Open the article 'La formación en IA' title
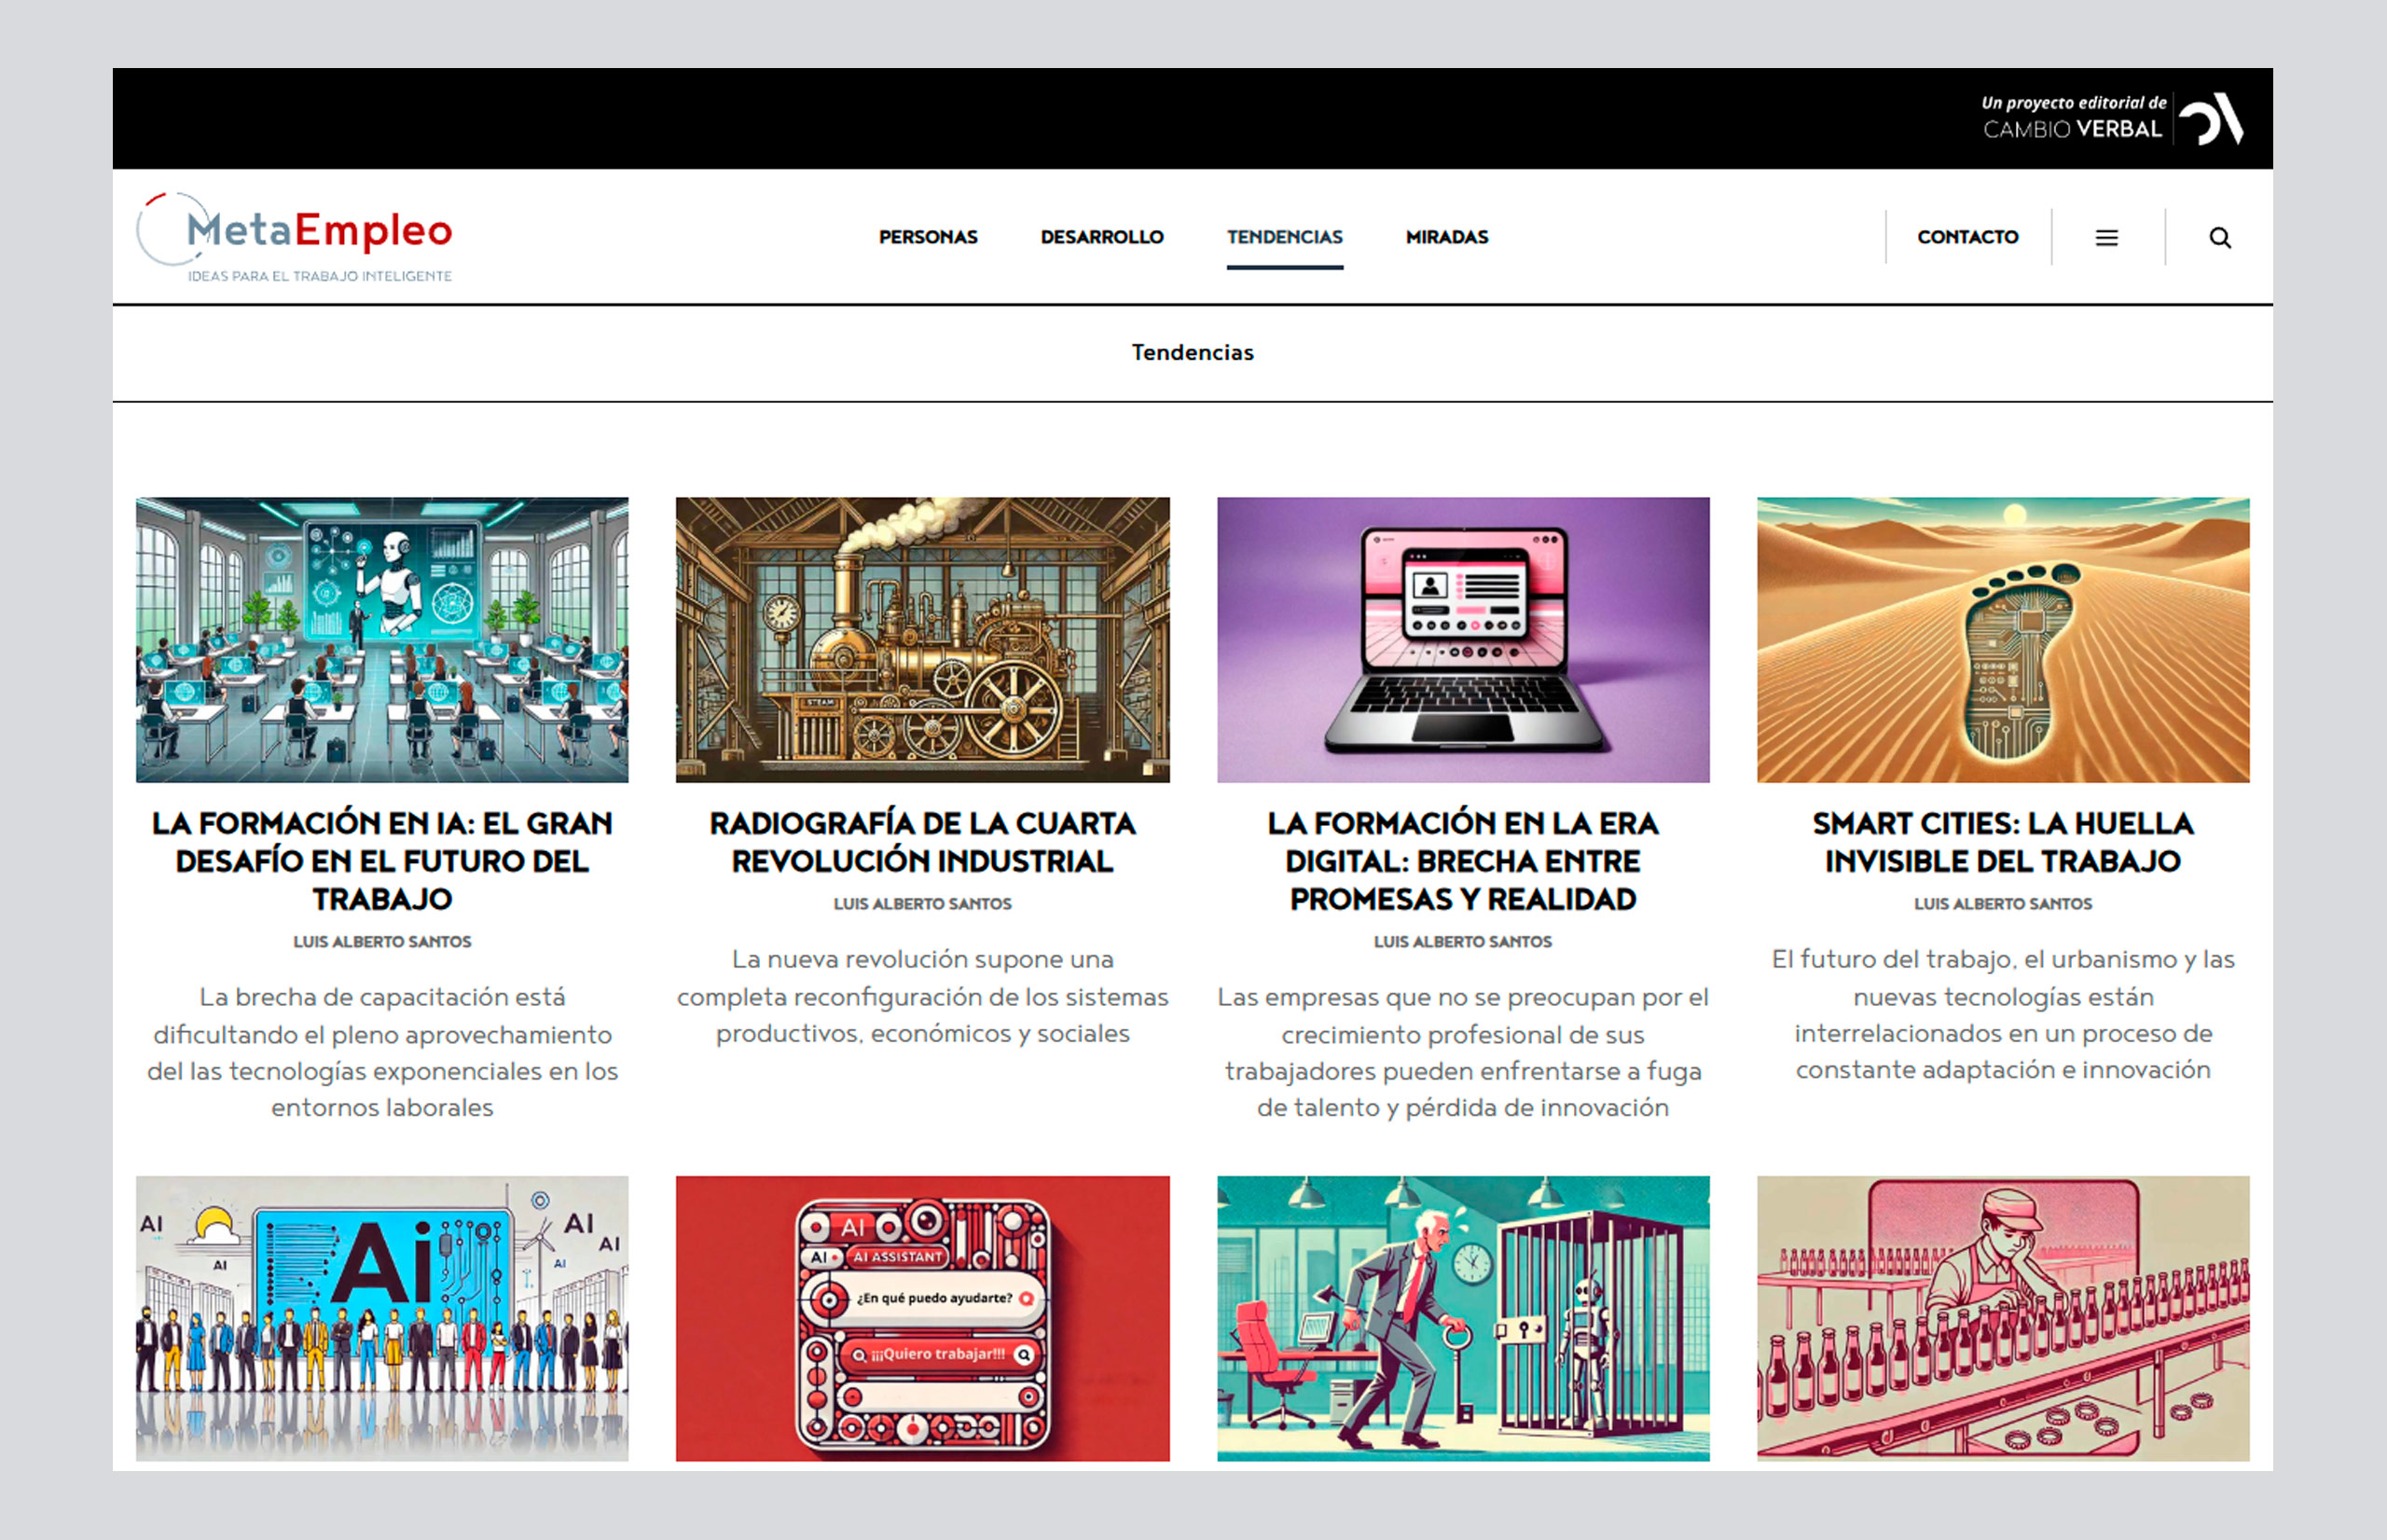Image resolution: width=2387 pixels, height=1540 pixels. tap(382, 860)
